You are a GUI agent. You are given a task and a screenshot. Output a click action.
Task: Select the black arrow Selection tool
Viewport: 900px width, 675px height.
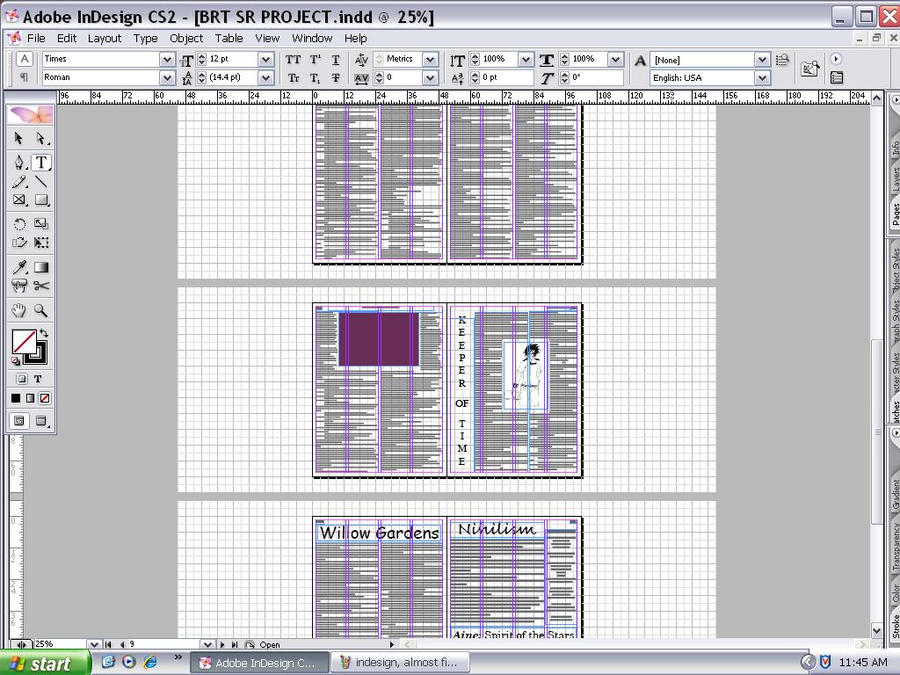pyautogui.click(x=19, y=138)
